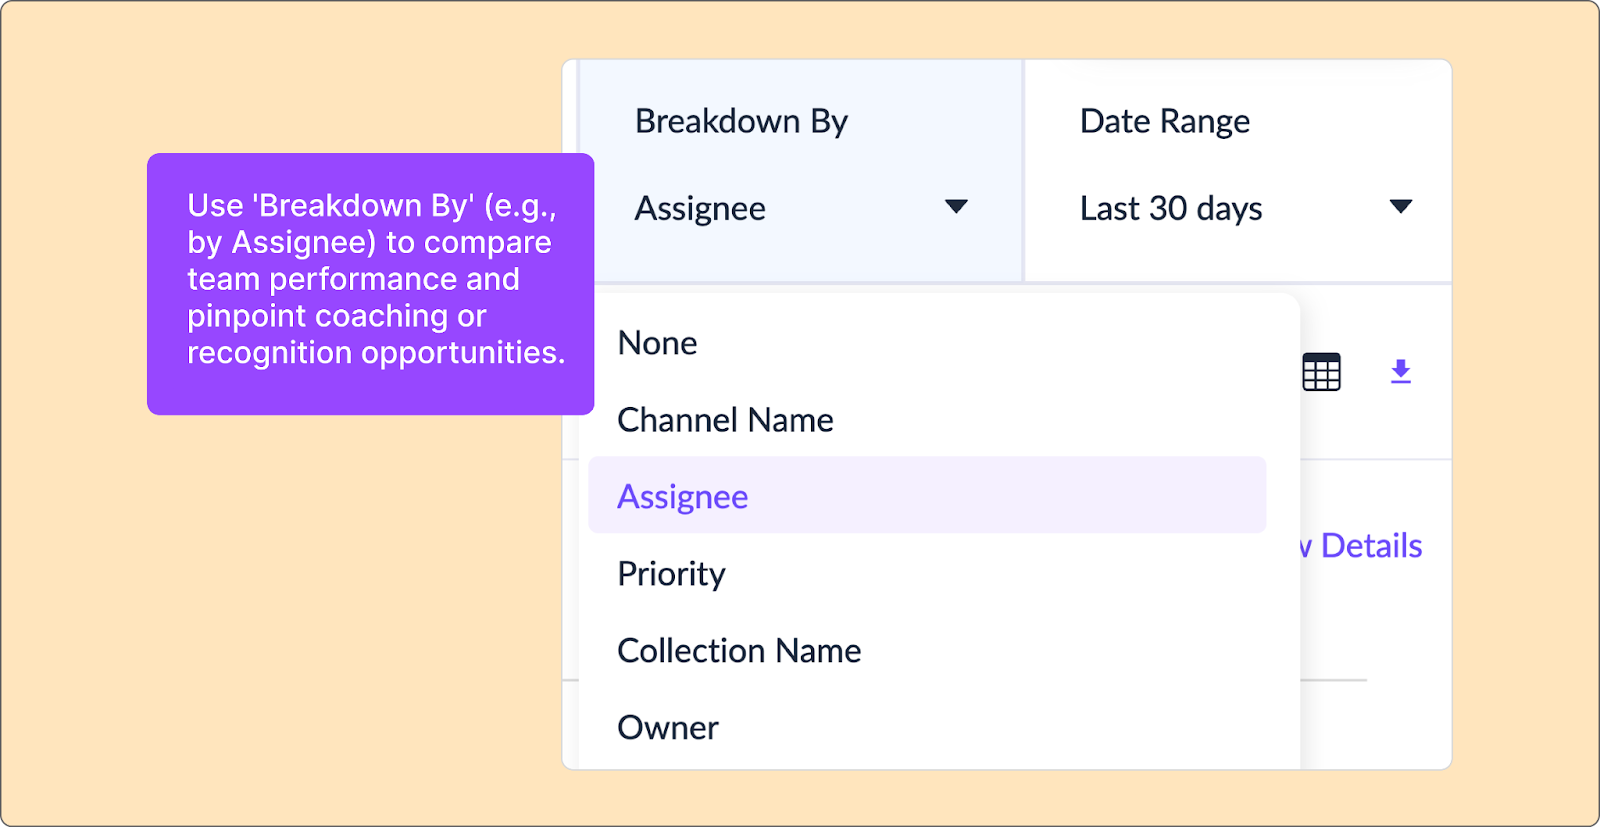Click the purple download icon
This screenshot has height=827, width=1600.
pos(1401,372)
